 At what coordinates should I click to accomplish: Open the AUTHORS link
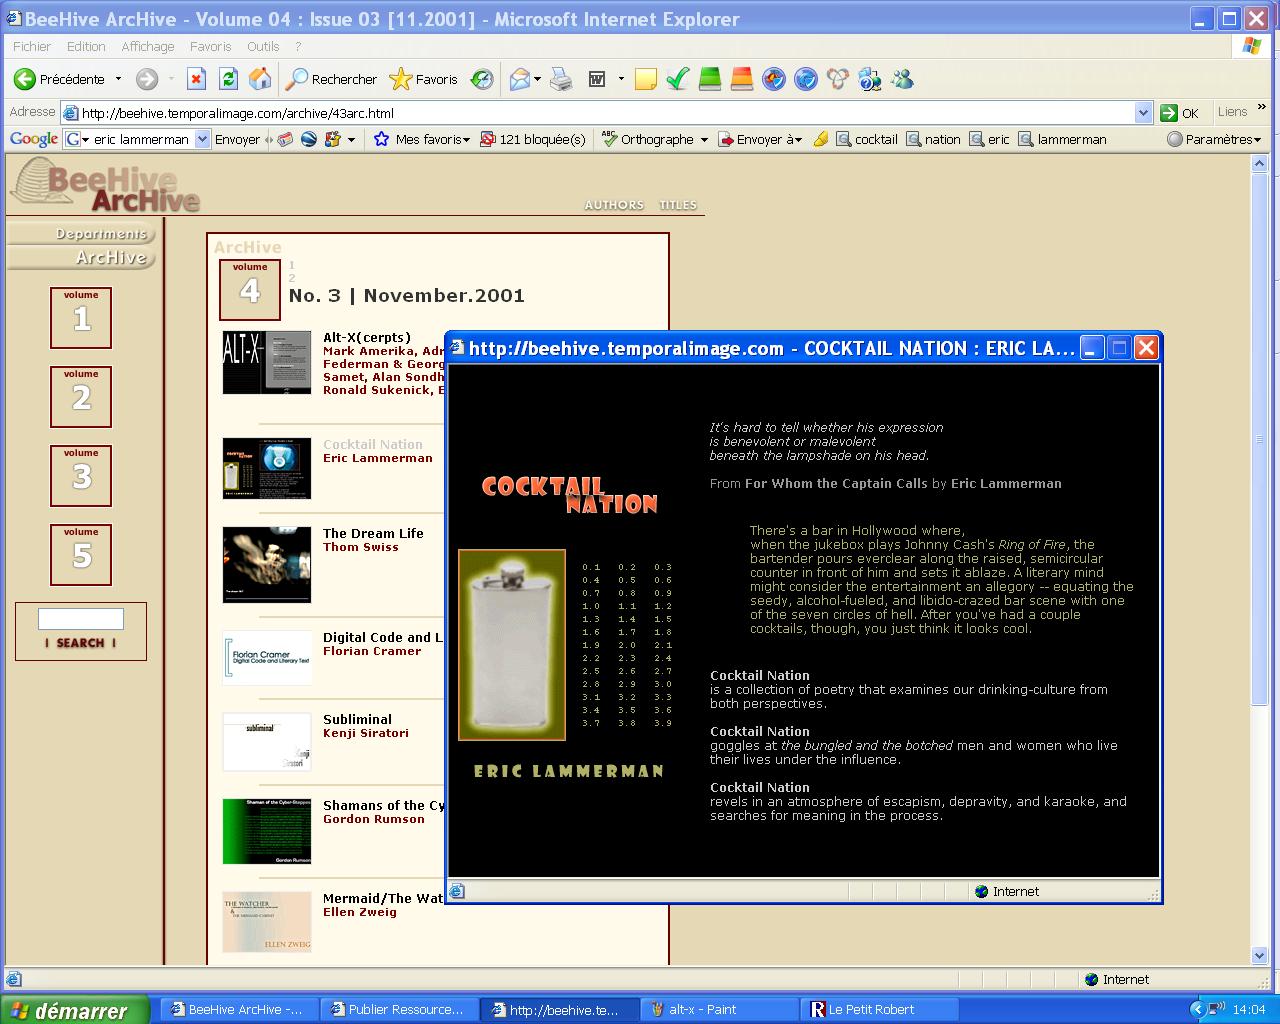[614, 205]
